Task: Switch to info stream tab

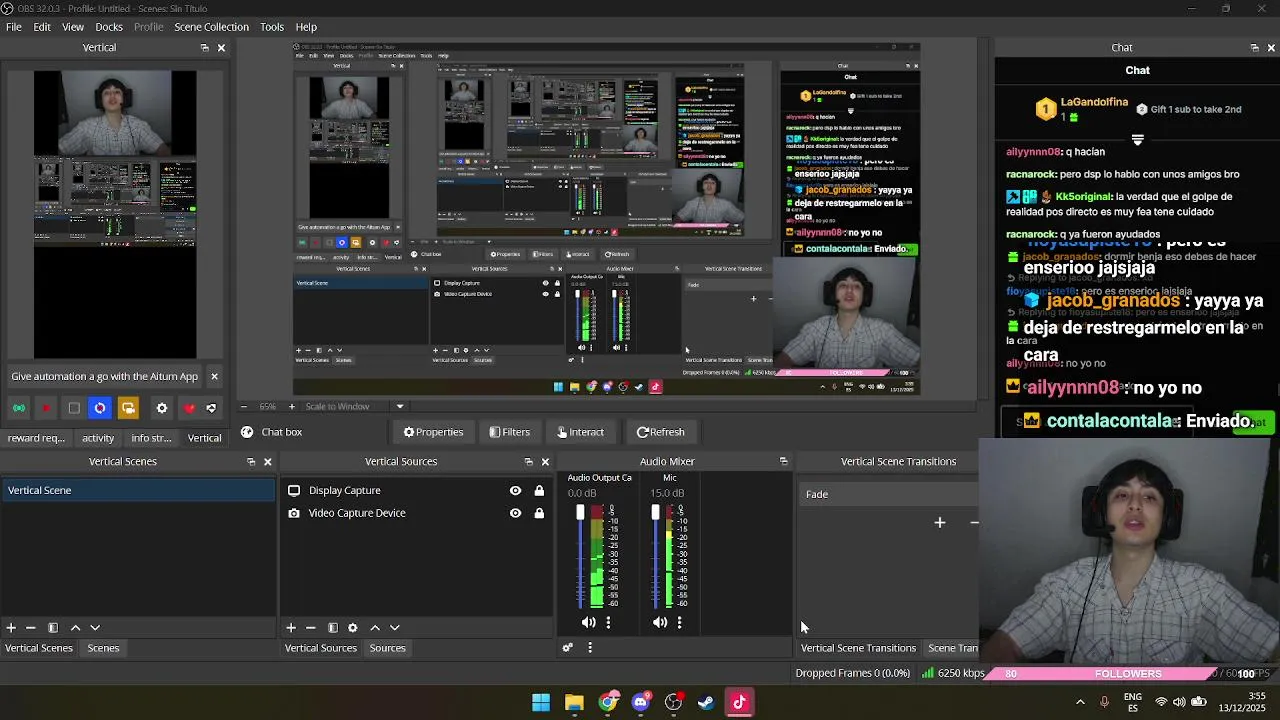Action: pos(151,438)
